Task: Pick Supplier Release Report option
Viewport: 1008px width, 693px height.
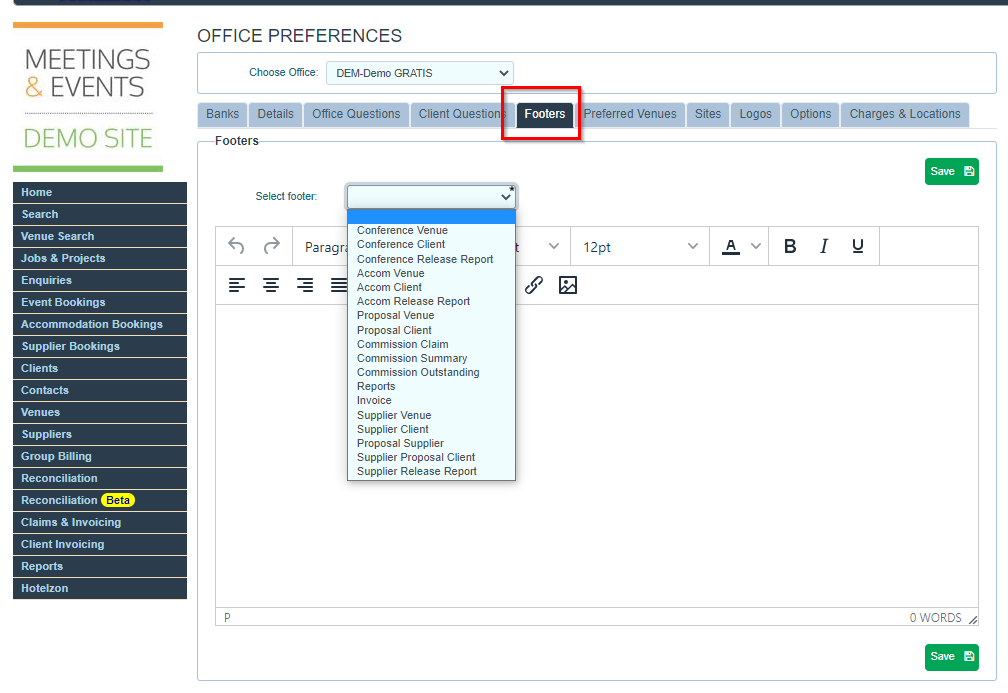Action: [x=431, y=472]
